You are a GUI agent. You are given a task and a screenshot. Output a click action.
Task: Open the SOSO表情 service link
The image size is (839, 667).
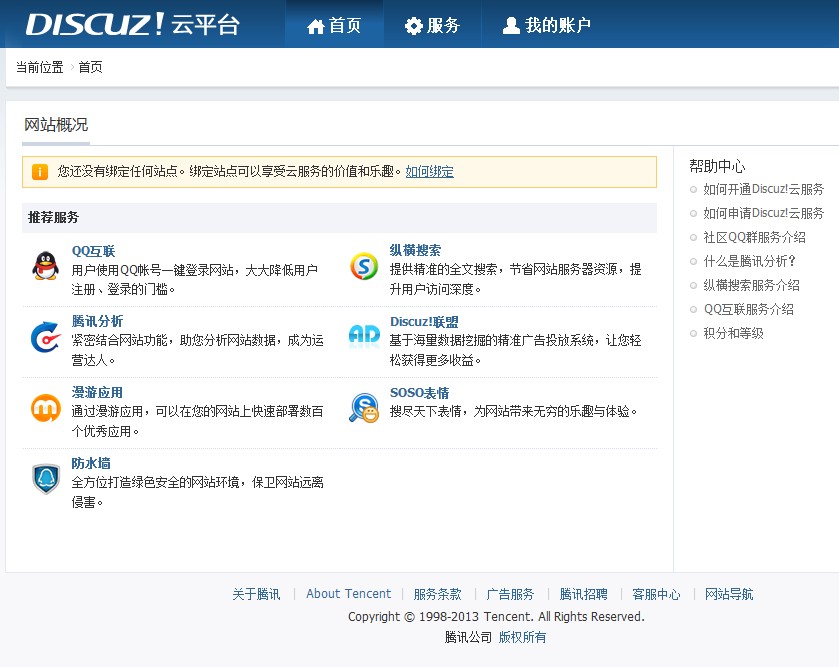(420, 393)
